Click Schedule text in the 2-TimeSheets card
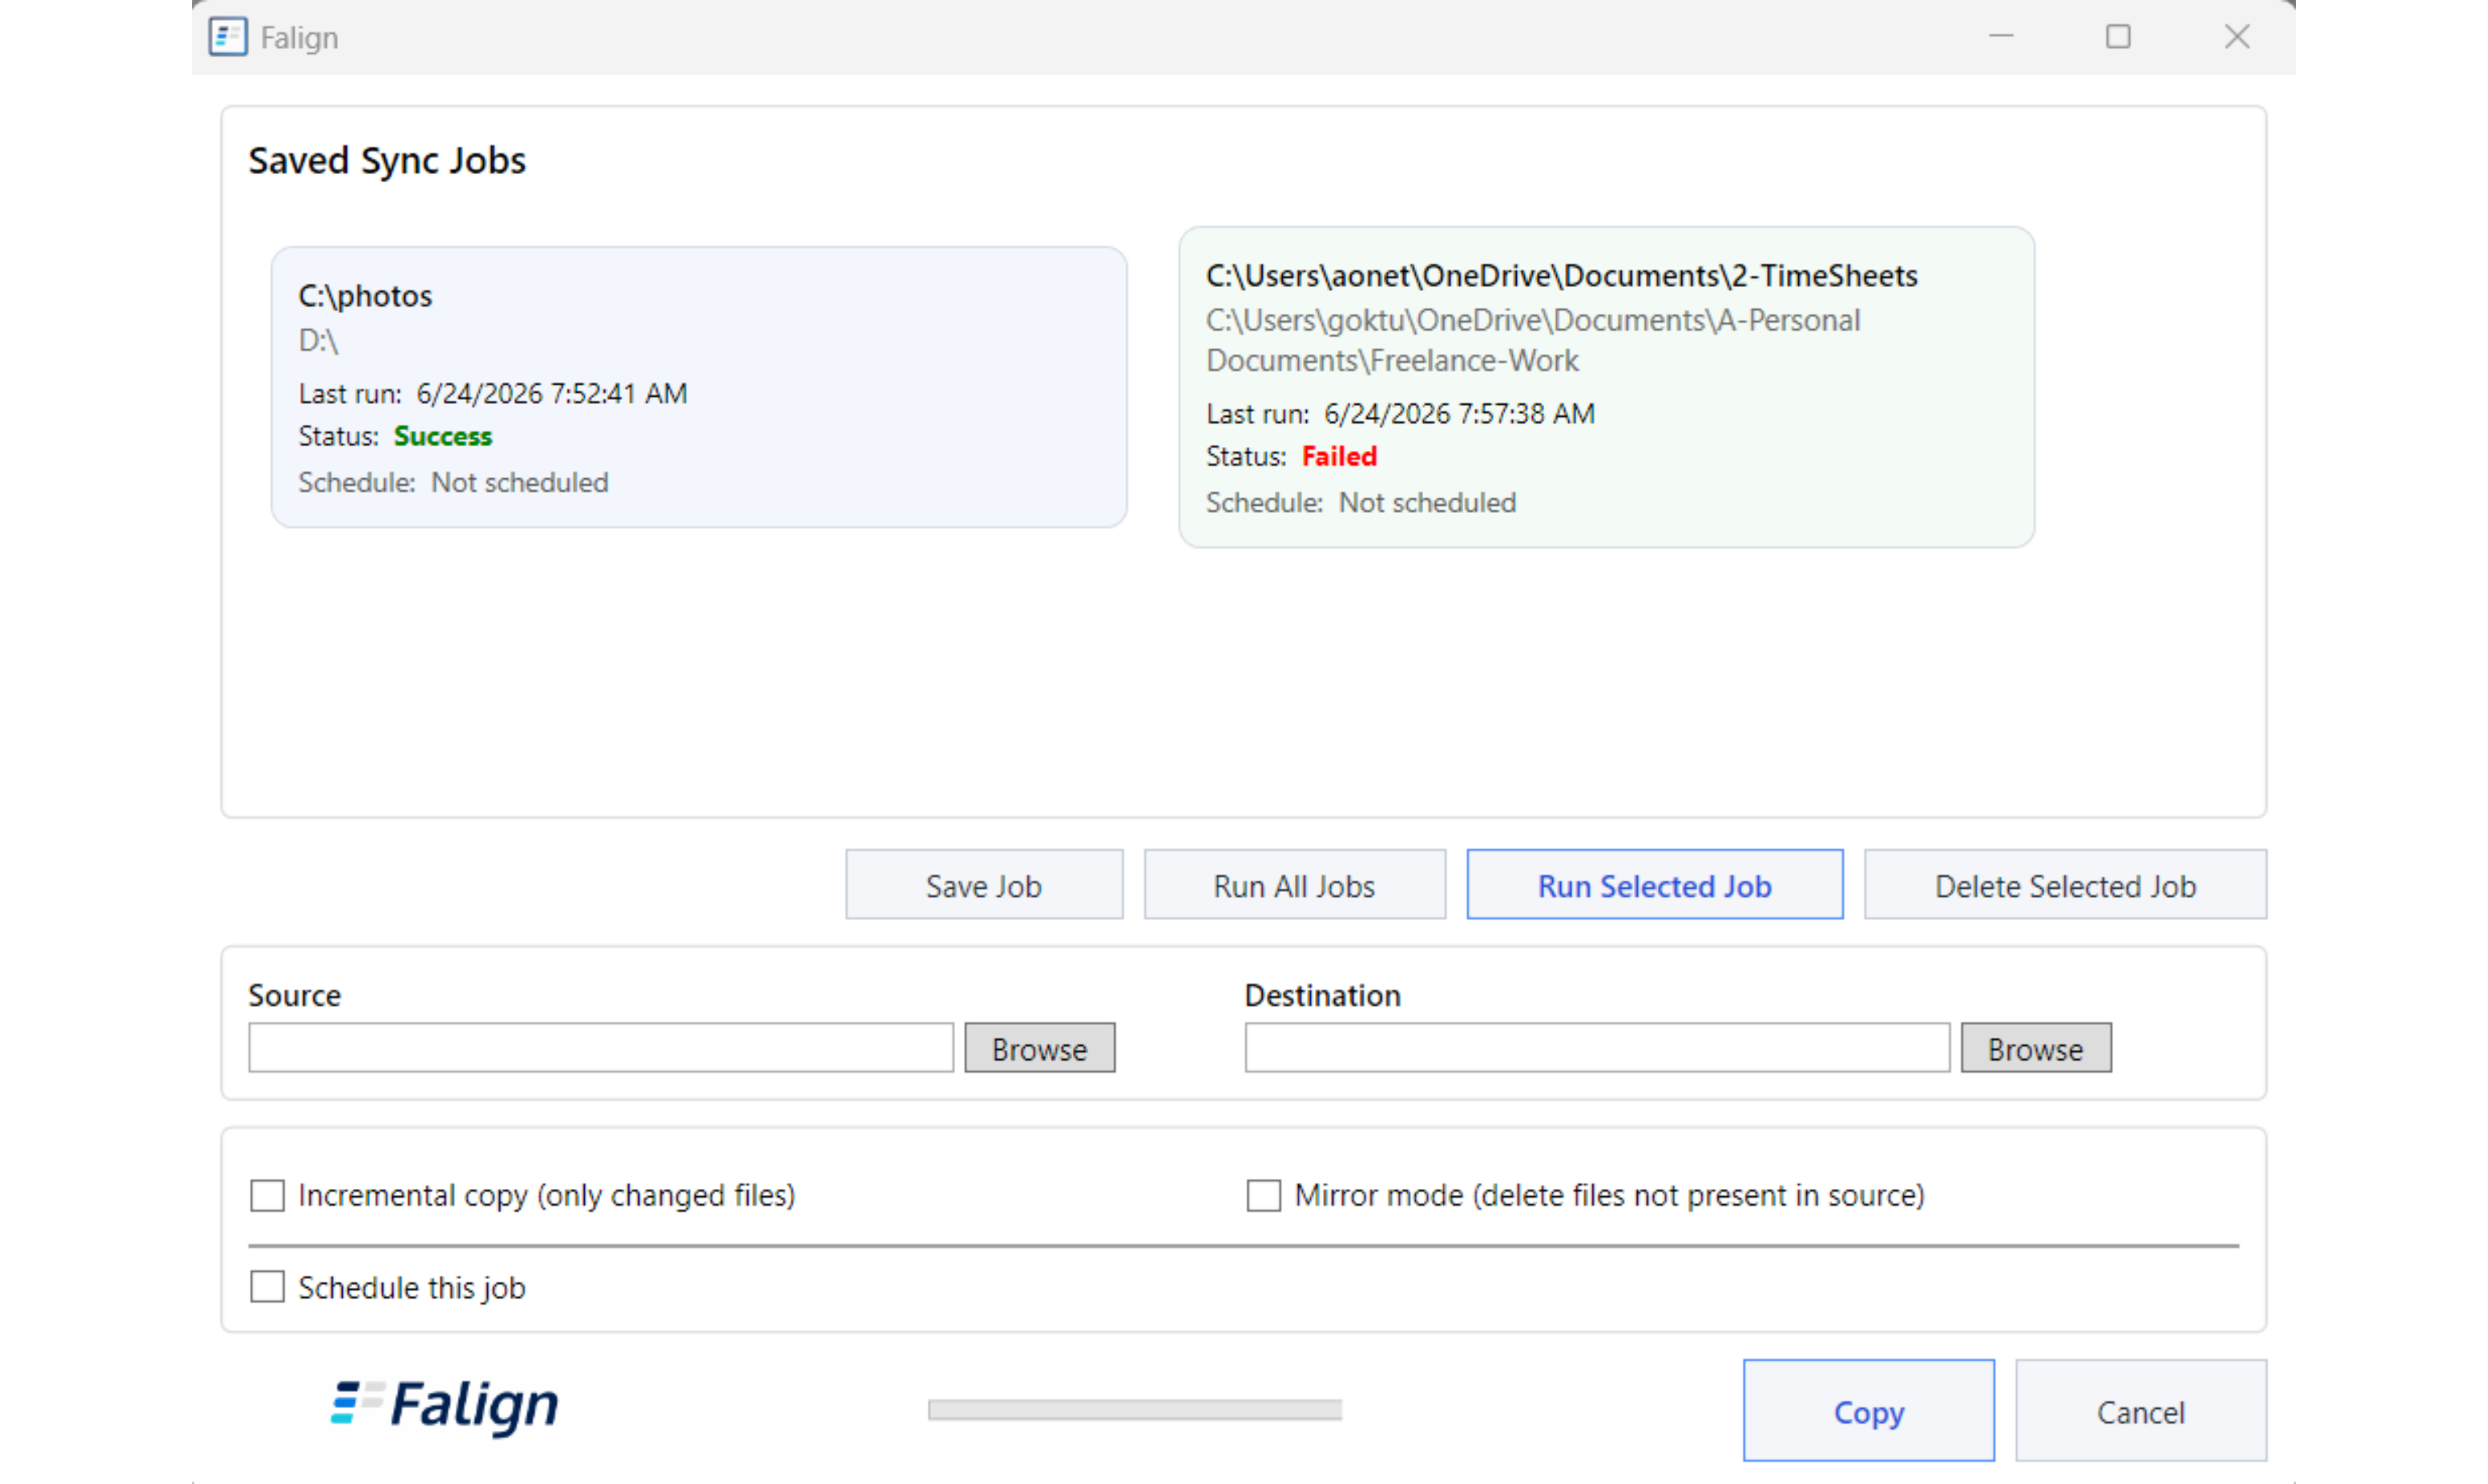The width and height of the screenshot is (2488, 1484). (x=1361, y=503)
